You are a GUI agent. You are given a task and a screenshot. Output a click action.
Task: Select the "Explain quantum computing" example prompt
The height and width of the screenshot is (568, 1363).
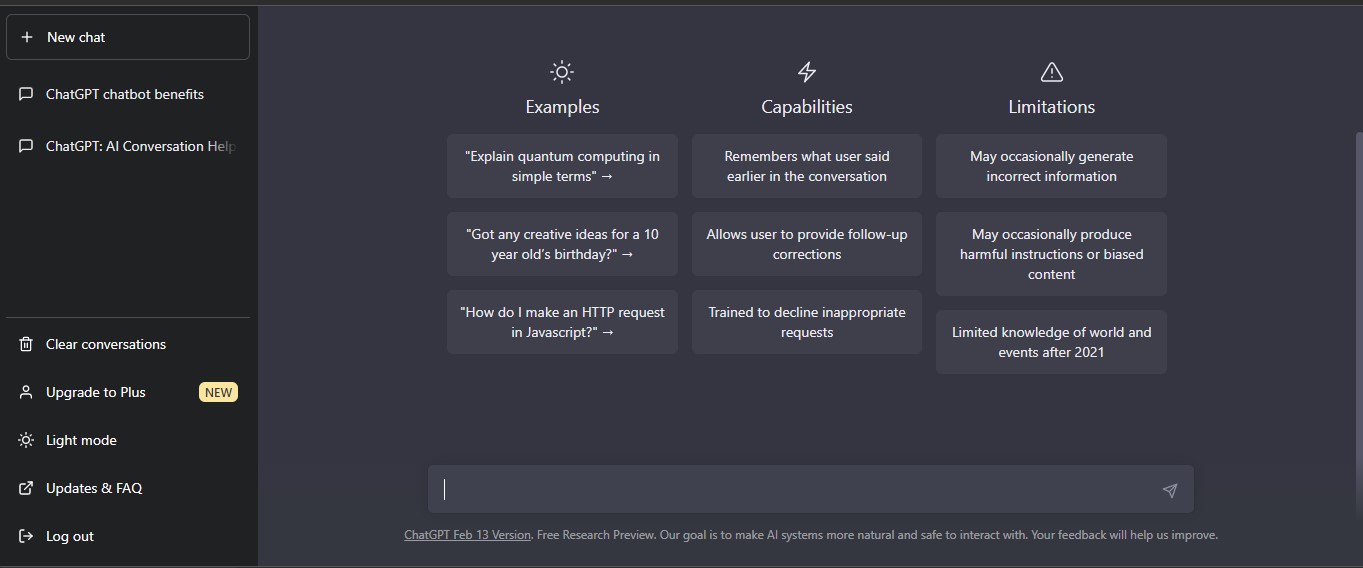click(x=562, y=166)
